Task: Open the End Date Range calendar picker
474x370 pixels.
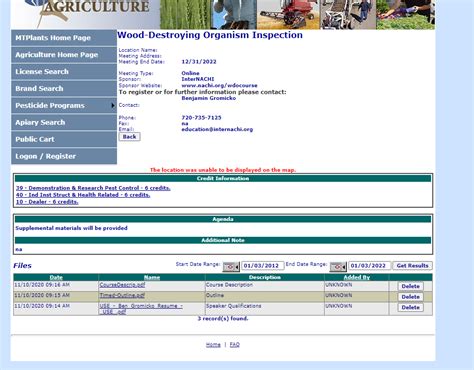Action: 338,267
